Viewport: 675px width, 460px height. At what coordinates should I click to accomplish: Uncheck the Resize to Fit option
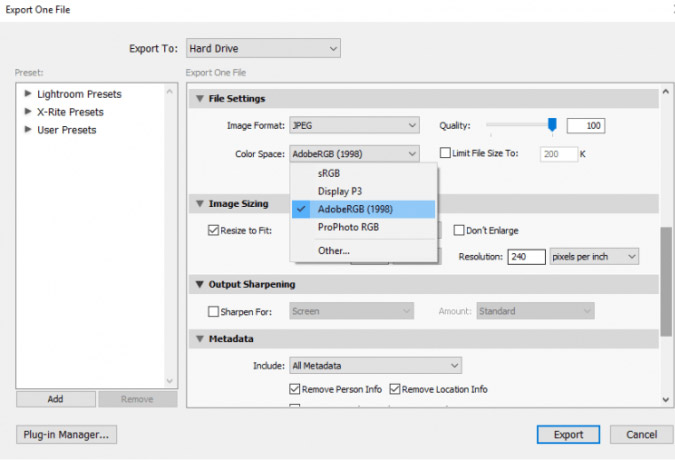pos(214,230)
